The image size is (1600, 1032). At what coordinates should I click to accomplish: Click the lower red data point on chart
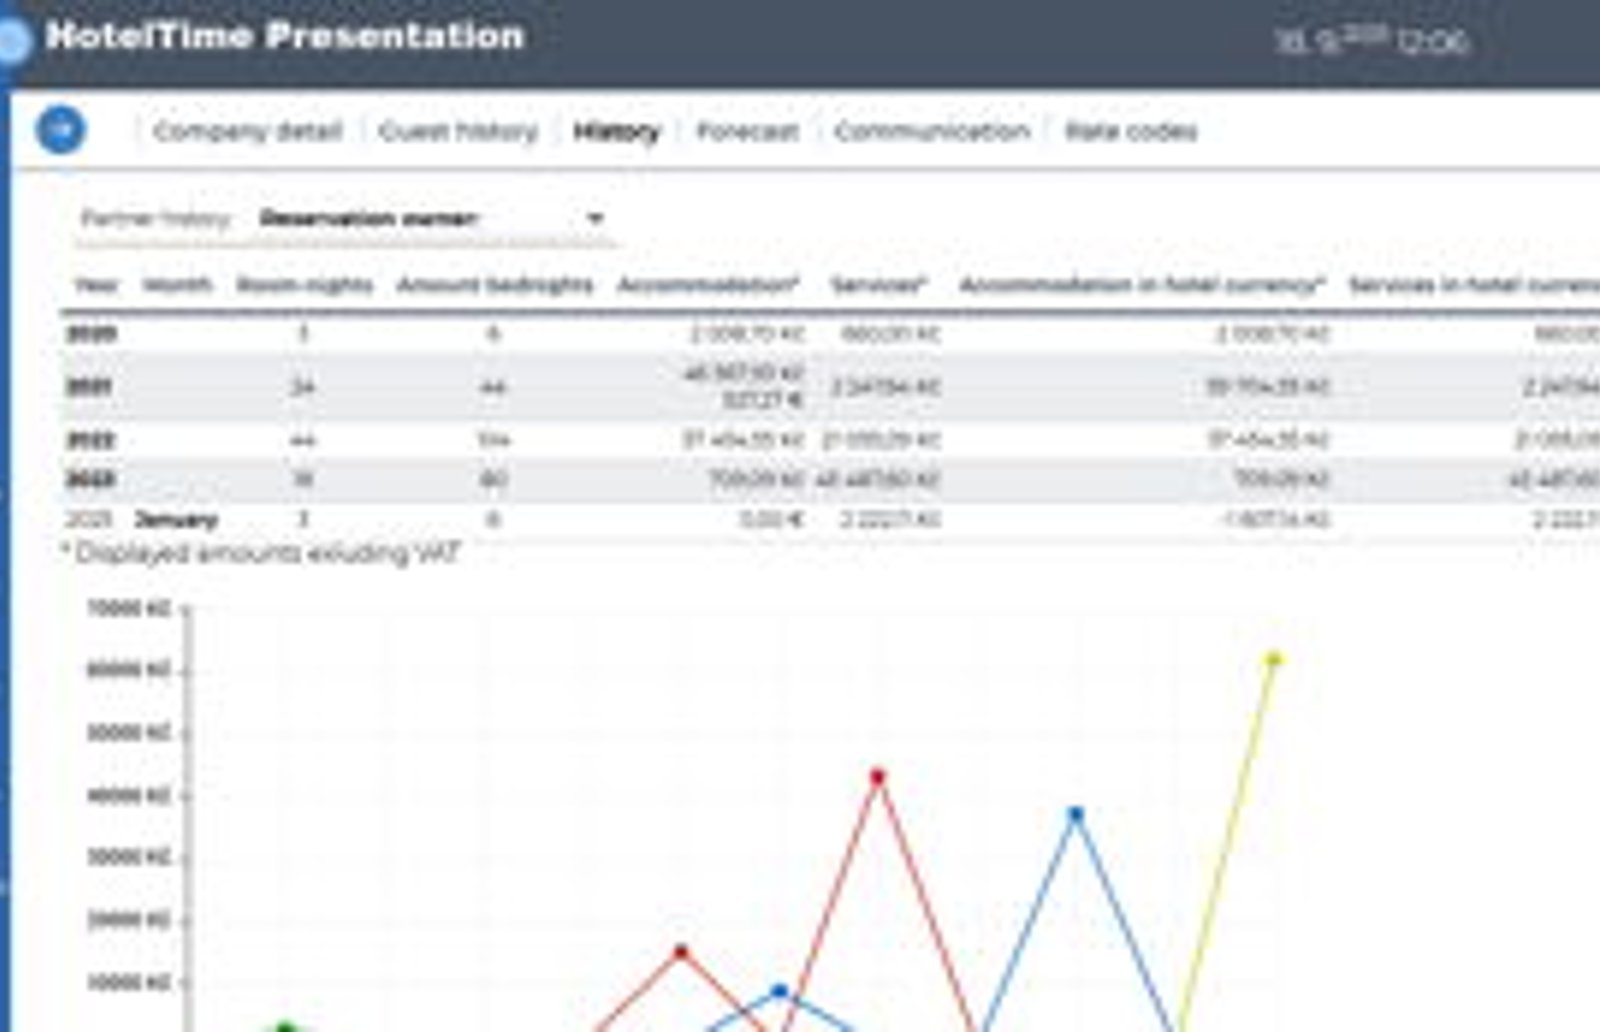pos(681,951)
